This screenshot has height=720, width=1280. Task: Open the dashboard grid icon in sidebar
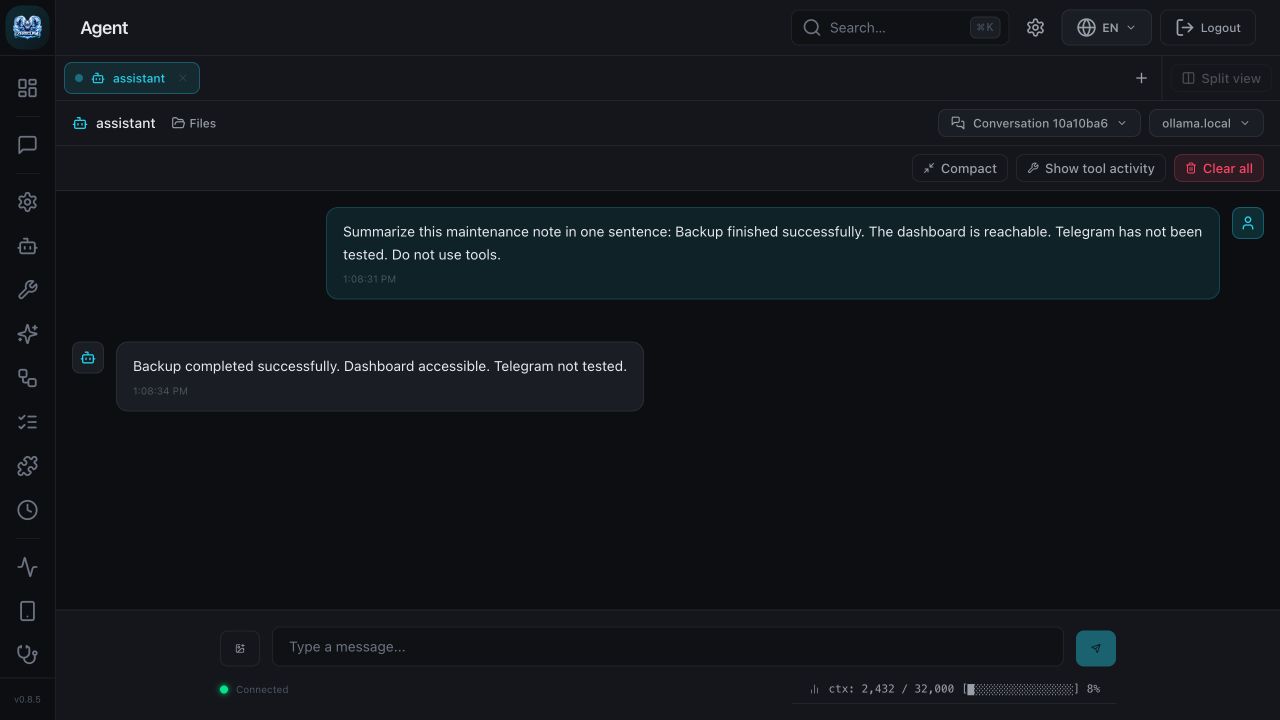pyautogui.click(x=27, y=88)
